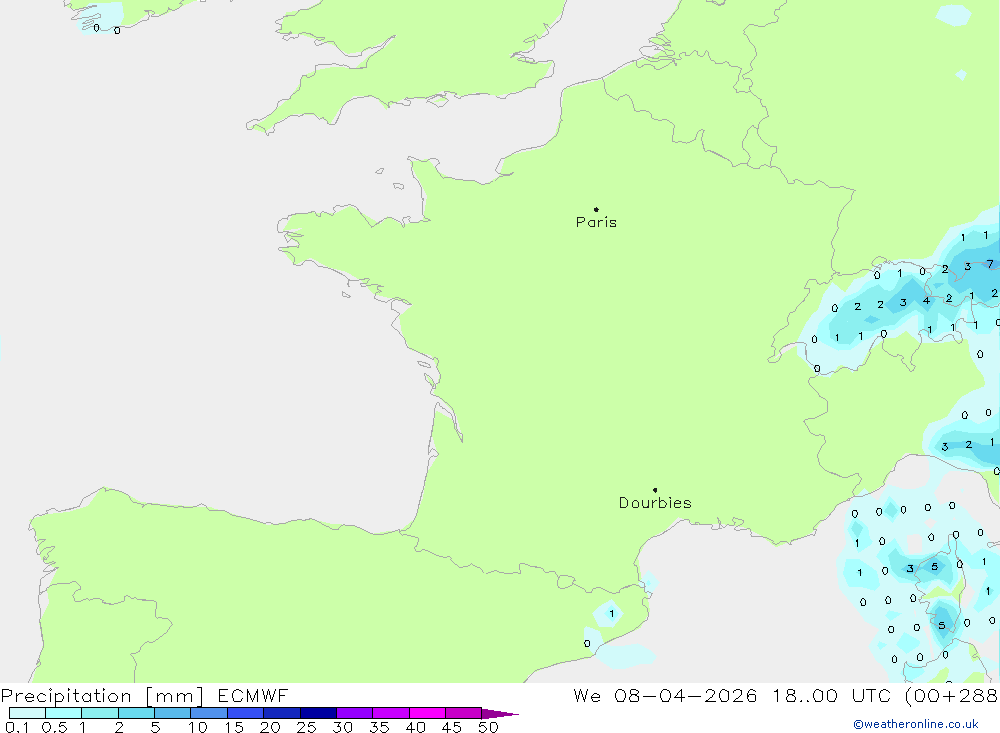Click the black dot marker above Paris
This screenshot has width=1000, height=733.
click(x=596, y=209)
